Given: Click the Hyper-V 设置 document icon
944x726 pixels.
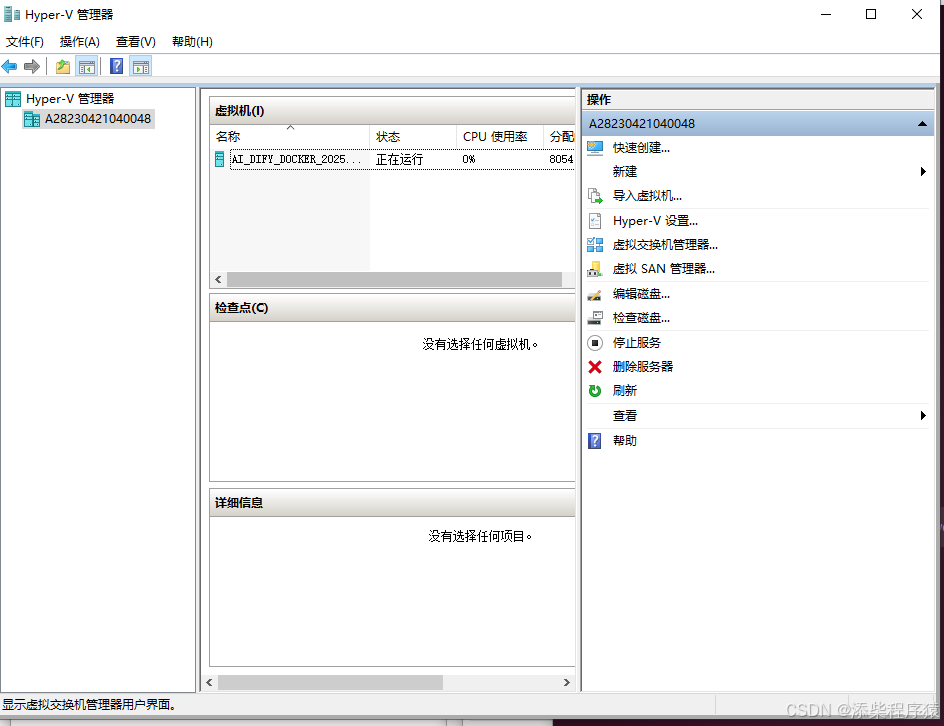Looking at the screenshot, I should click(x=595, y=221).
